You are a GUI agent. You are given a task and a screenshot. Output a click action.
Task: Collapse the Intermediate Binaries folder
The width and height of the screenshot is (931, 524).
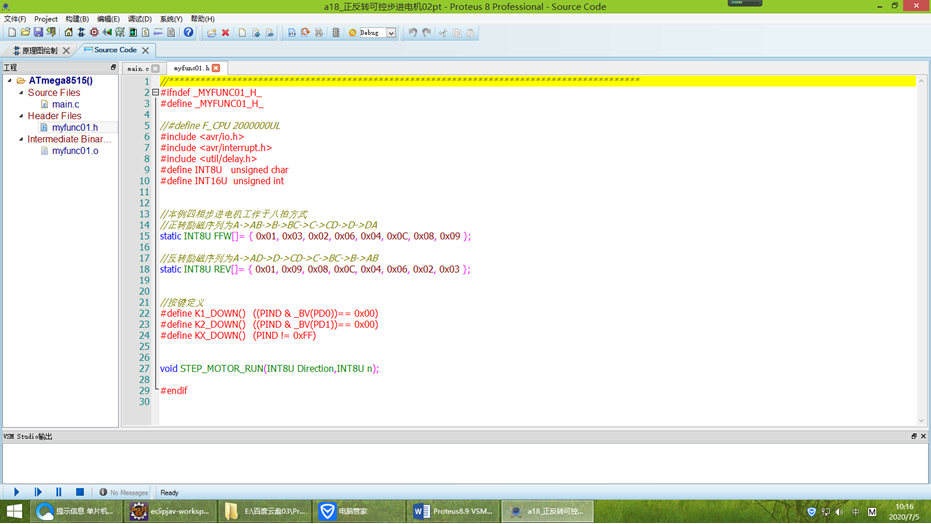pos(21,139)
